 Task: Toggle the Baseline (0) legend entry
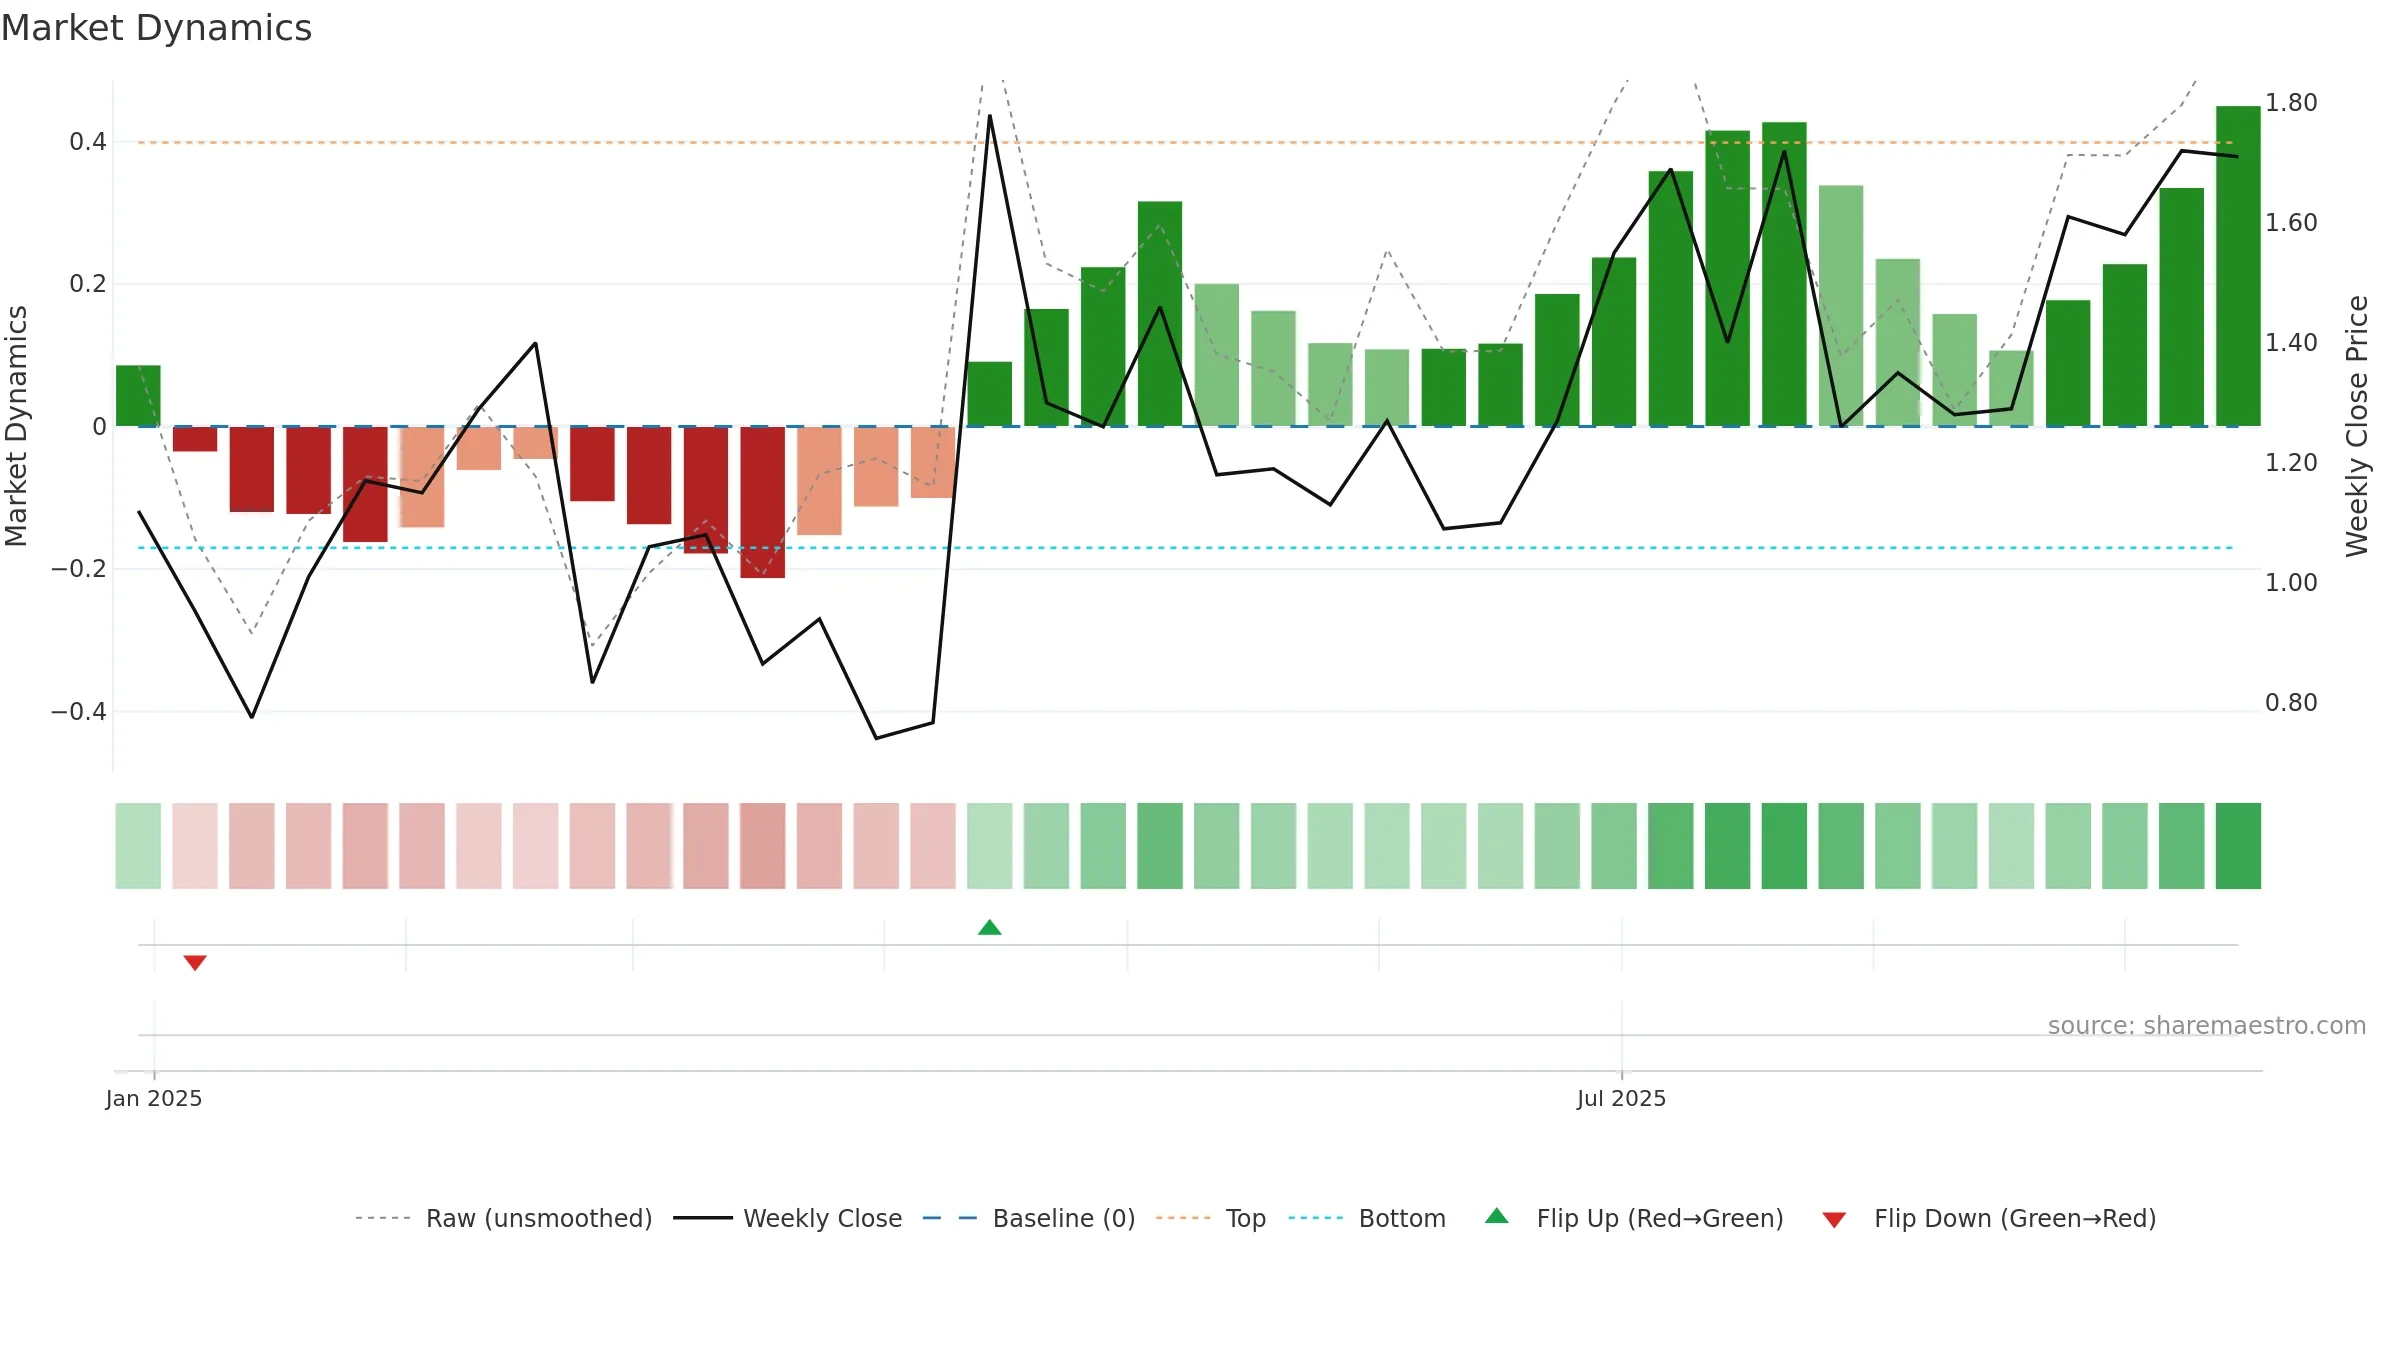[x=1029, y=1218]
